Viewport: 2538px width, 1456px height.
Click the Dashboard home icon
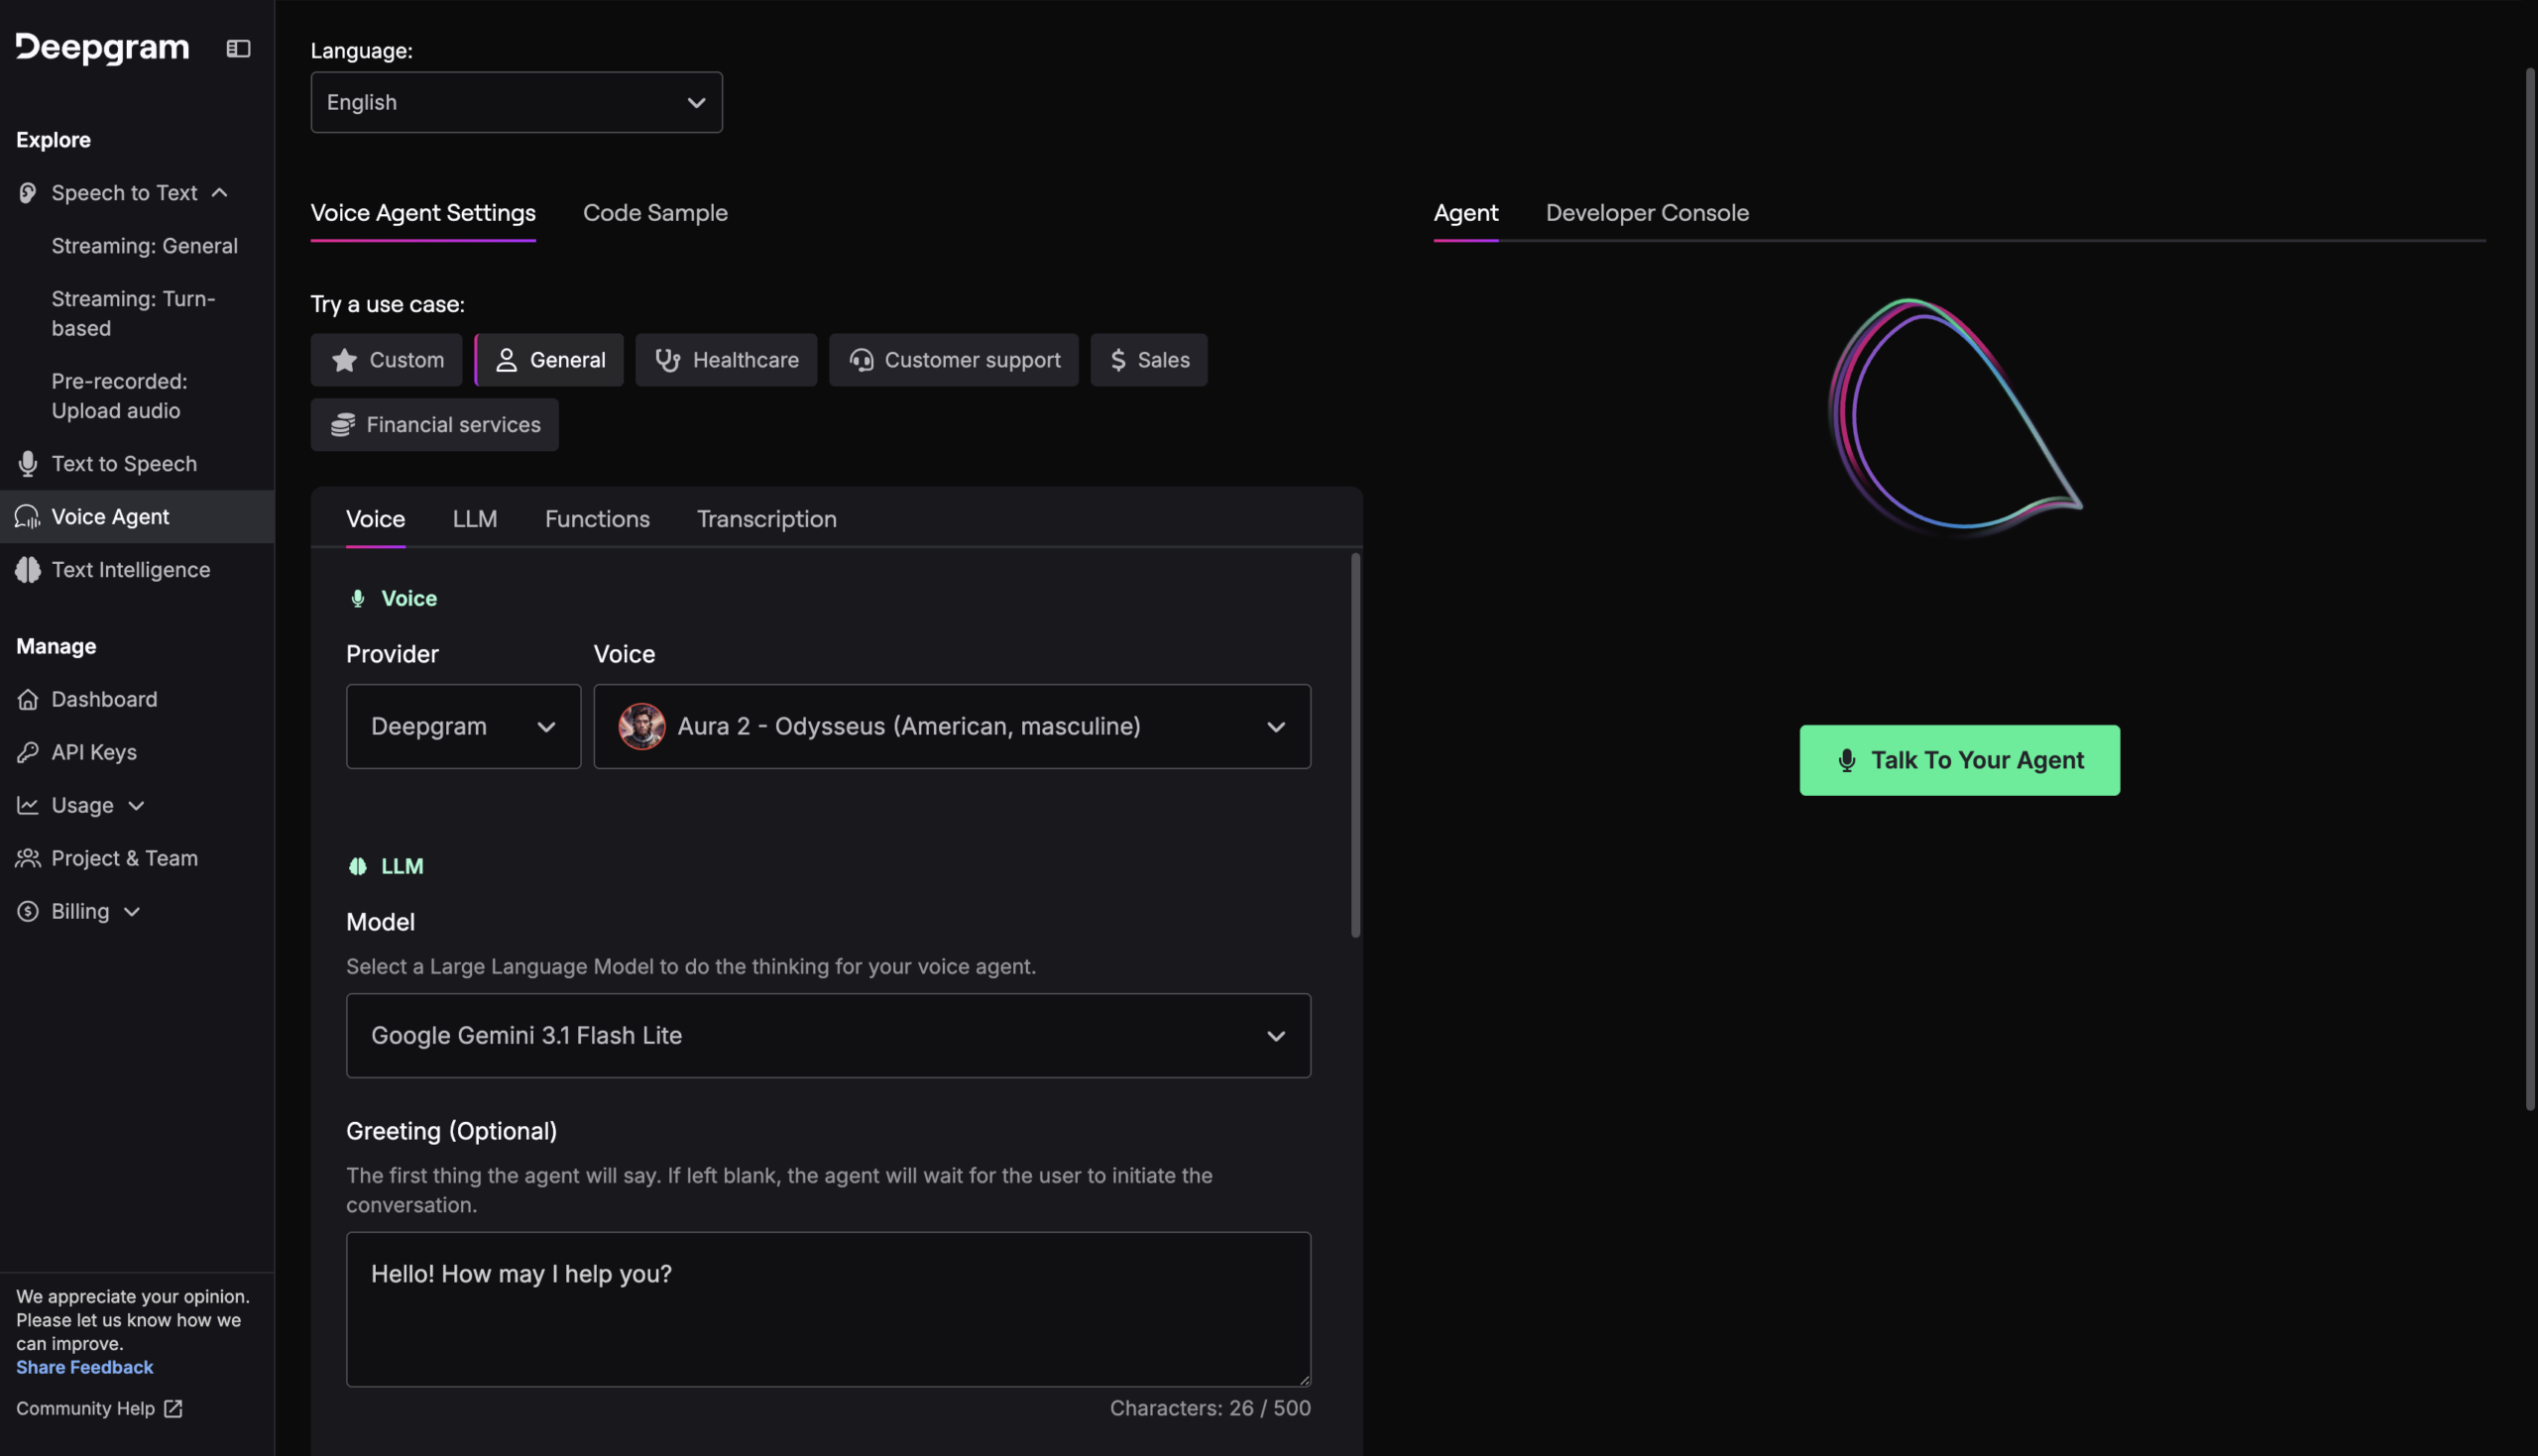[x=28, y=699]
